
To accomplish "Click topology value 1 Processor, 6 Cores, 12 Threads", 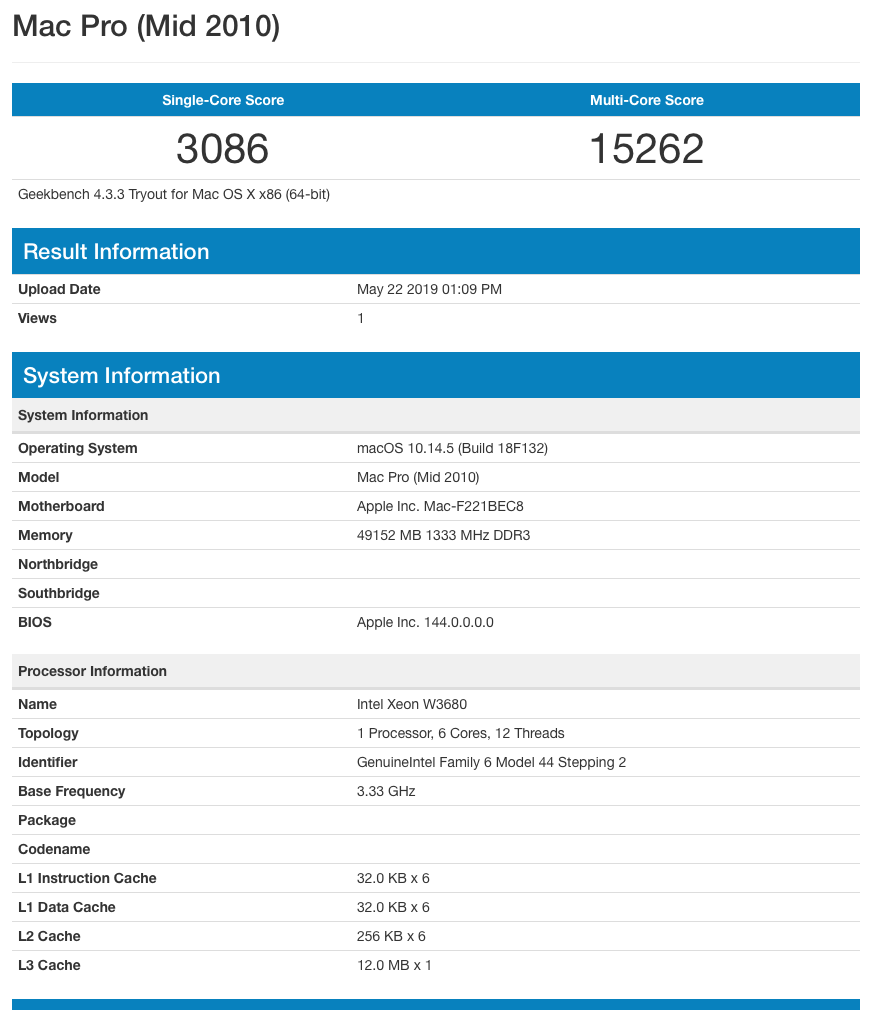I will 460,733.
